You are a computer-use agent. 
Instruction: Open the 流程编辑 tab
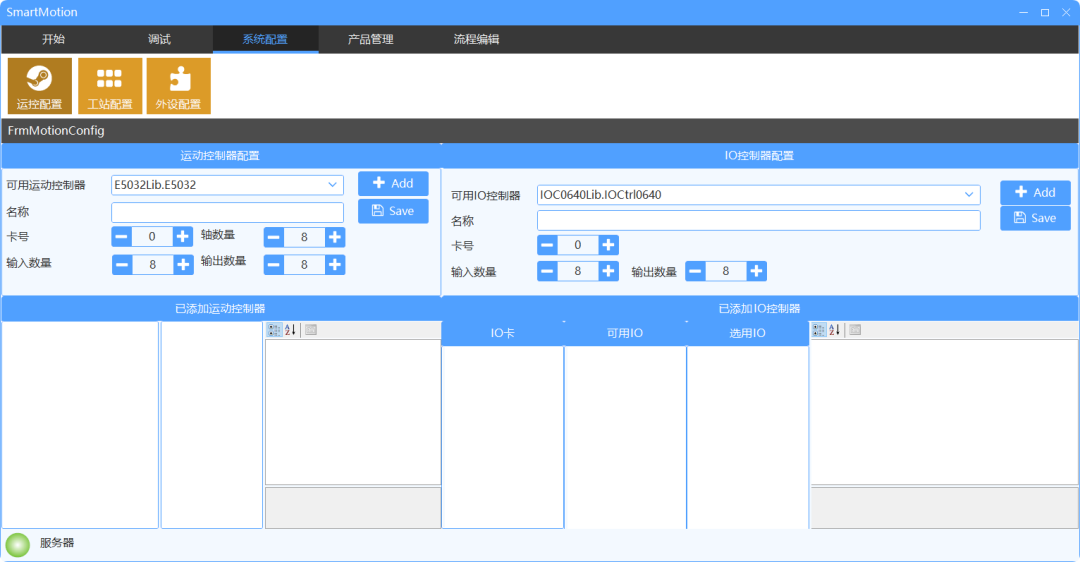[x=476, y=39]
